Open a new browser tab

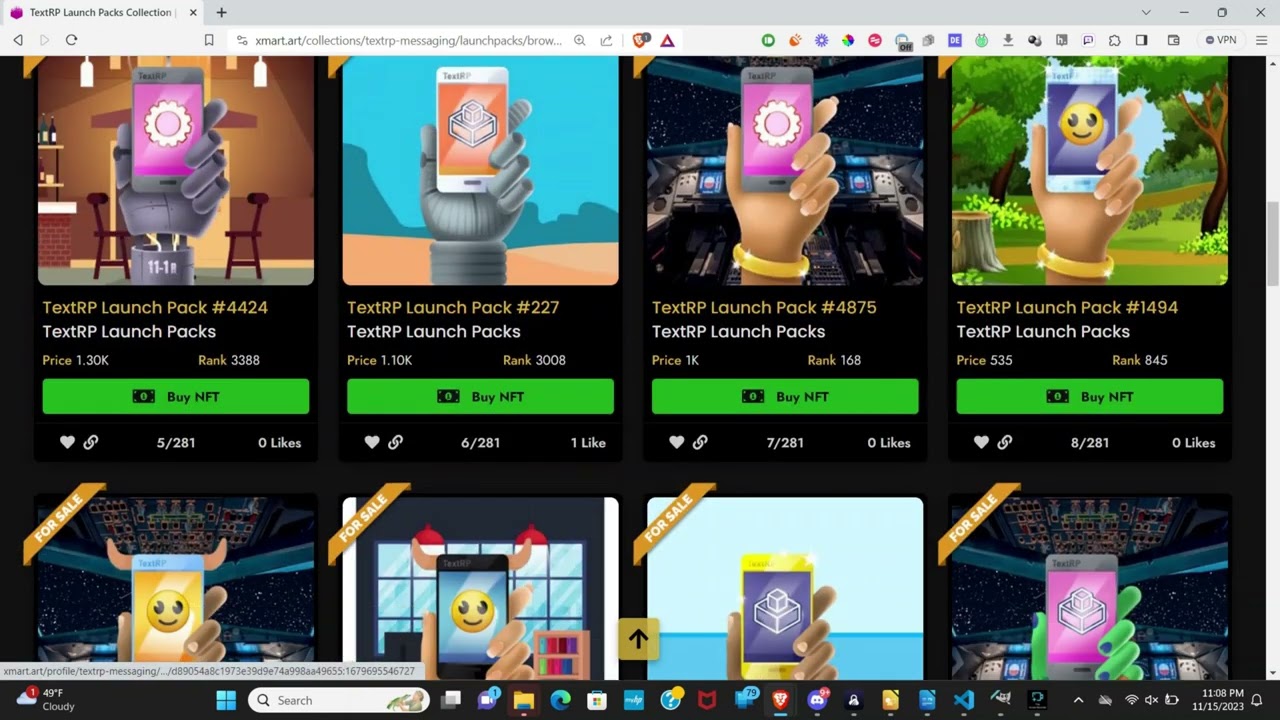(x=221, y=12)
